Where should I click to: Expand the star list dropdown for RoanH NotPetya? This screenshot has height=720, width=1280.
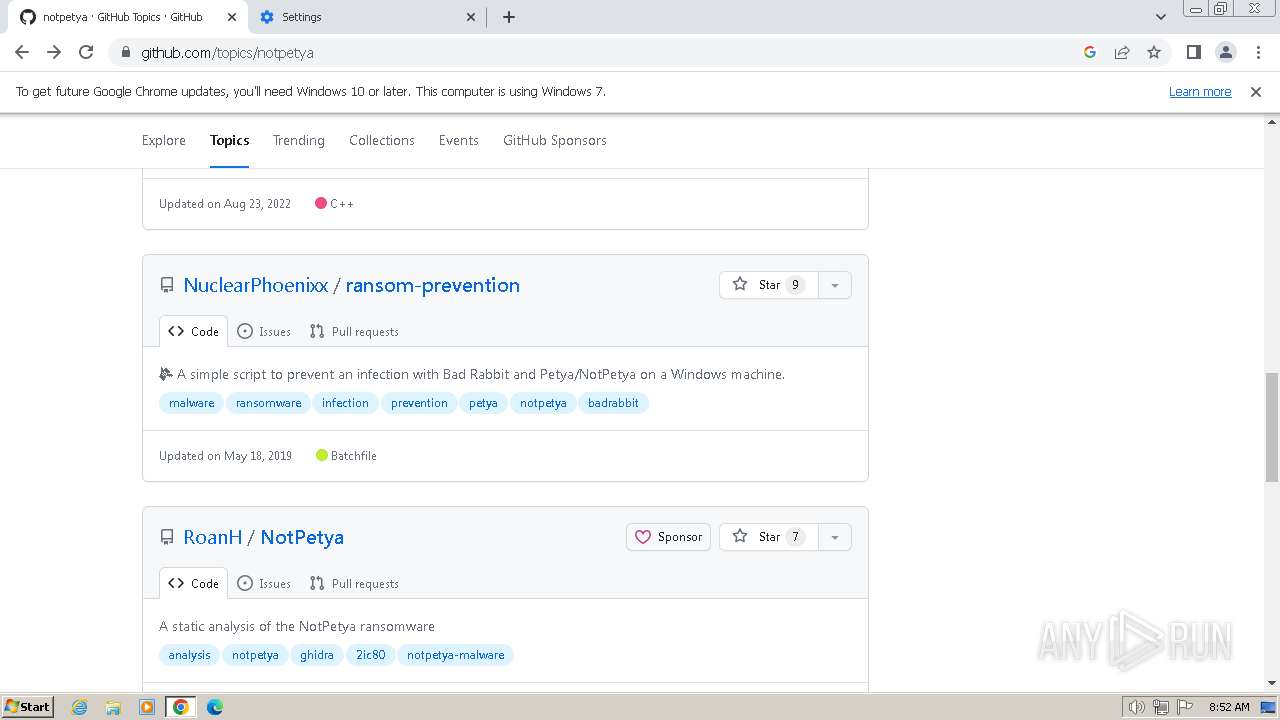(835, 537)
